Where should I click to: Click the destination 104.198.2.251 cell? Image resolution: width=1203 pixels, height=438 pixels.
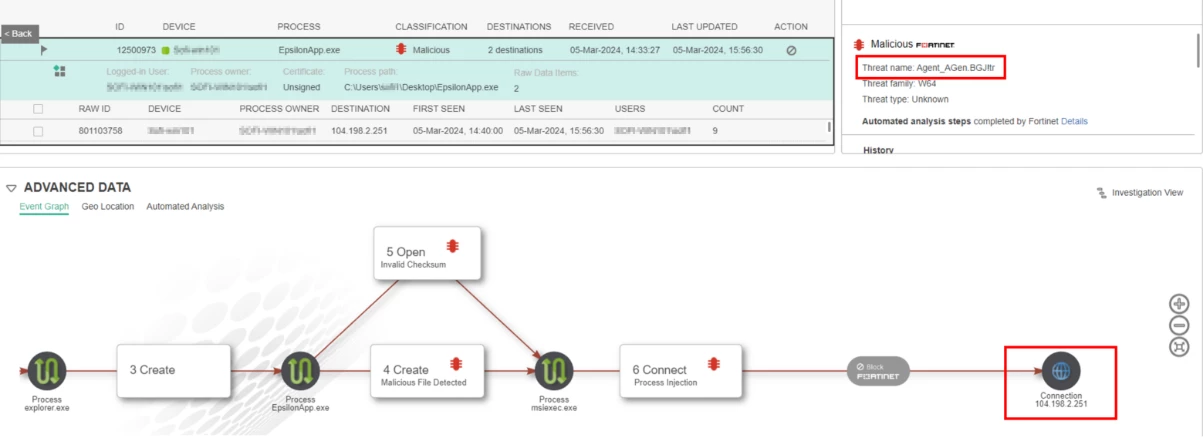(x=359, y=131)
